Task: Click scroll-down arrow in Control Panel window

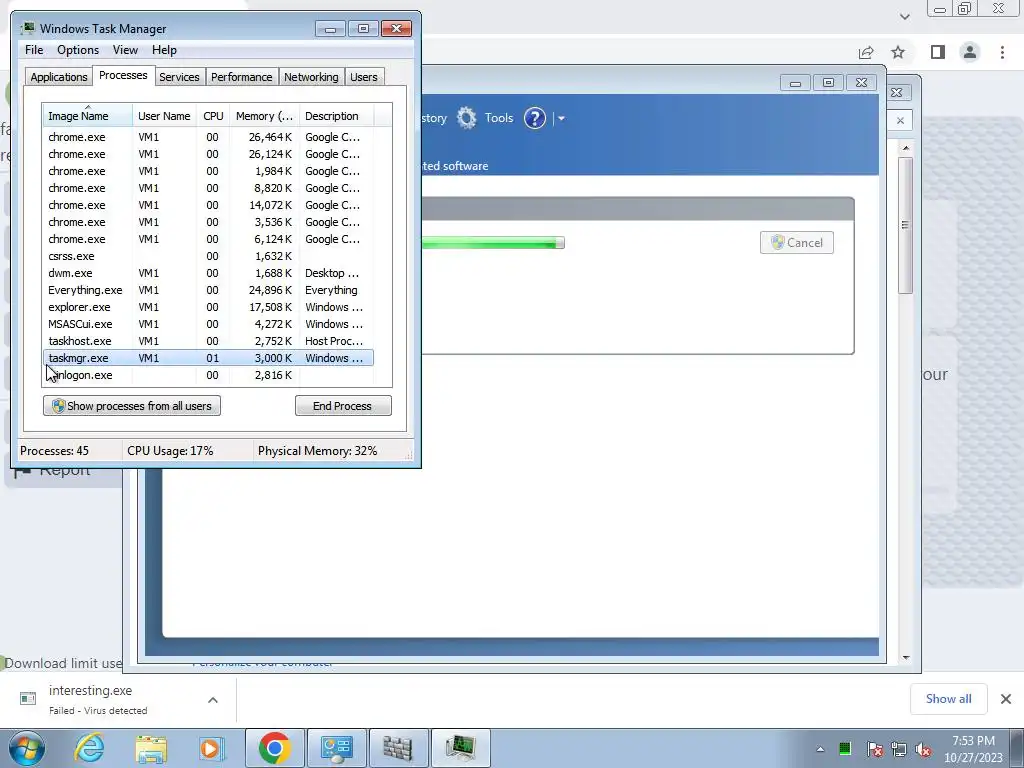Action: (905, 658)
